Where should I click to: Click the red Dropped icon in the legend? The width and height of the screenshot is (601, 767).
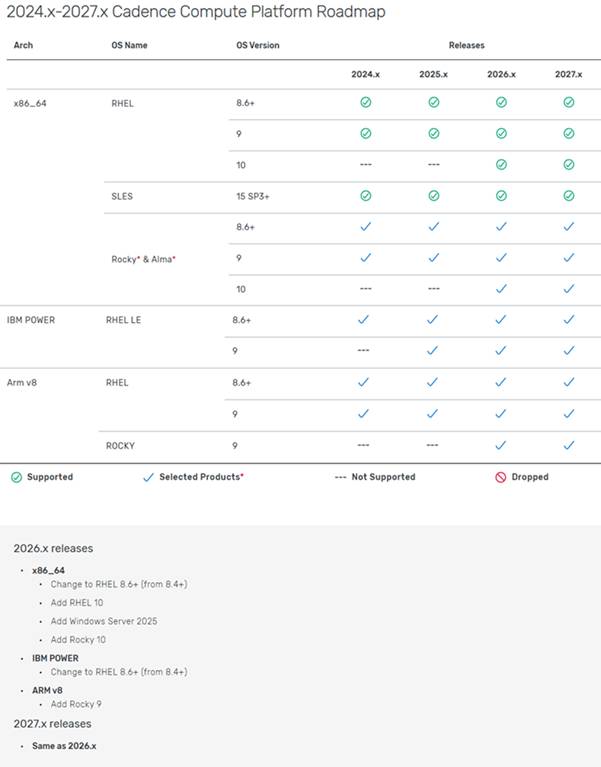(x=500, y=477)
